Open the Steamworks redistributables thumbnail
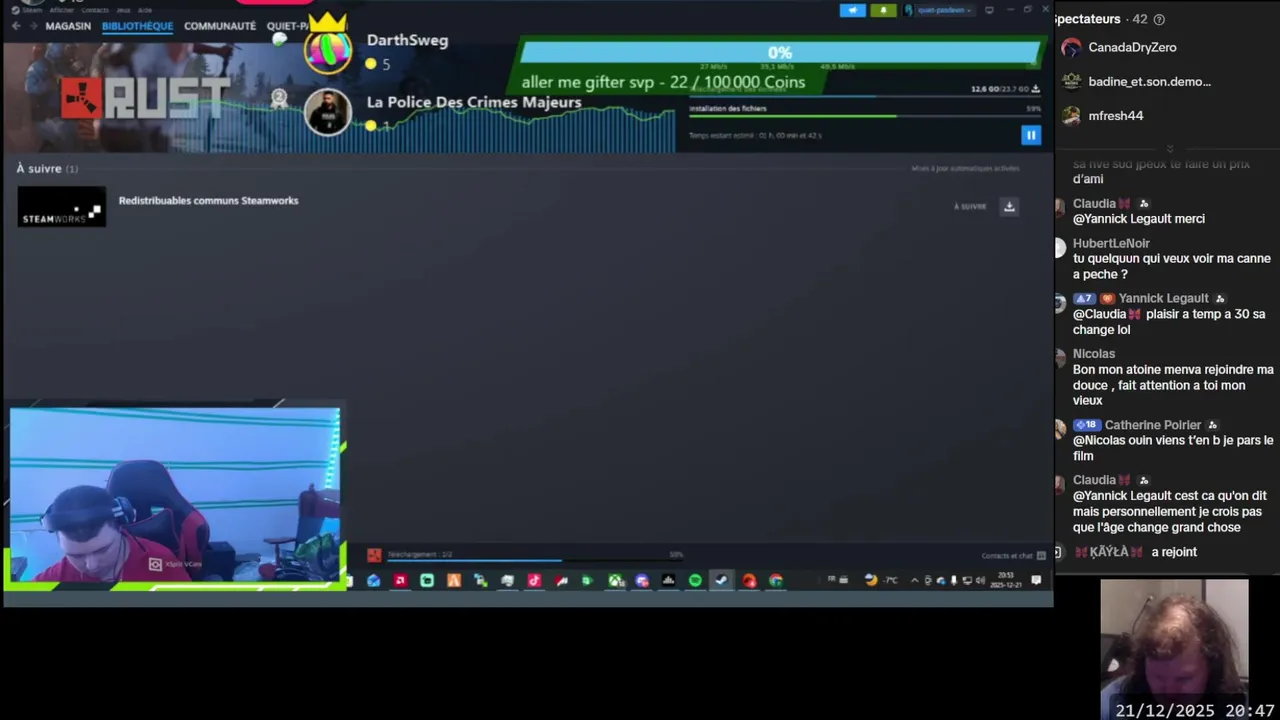1280x720 pixels. 61,206
